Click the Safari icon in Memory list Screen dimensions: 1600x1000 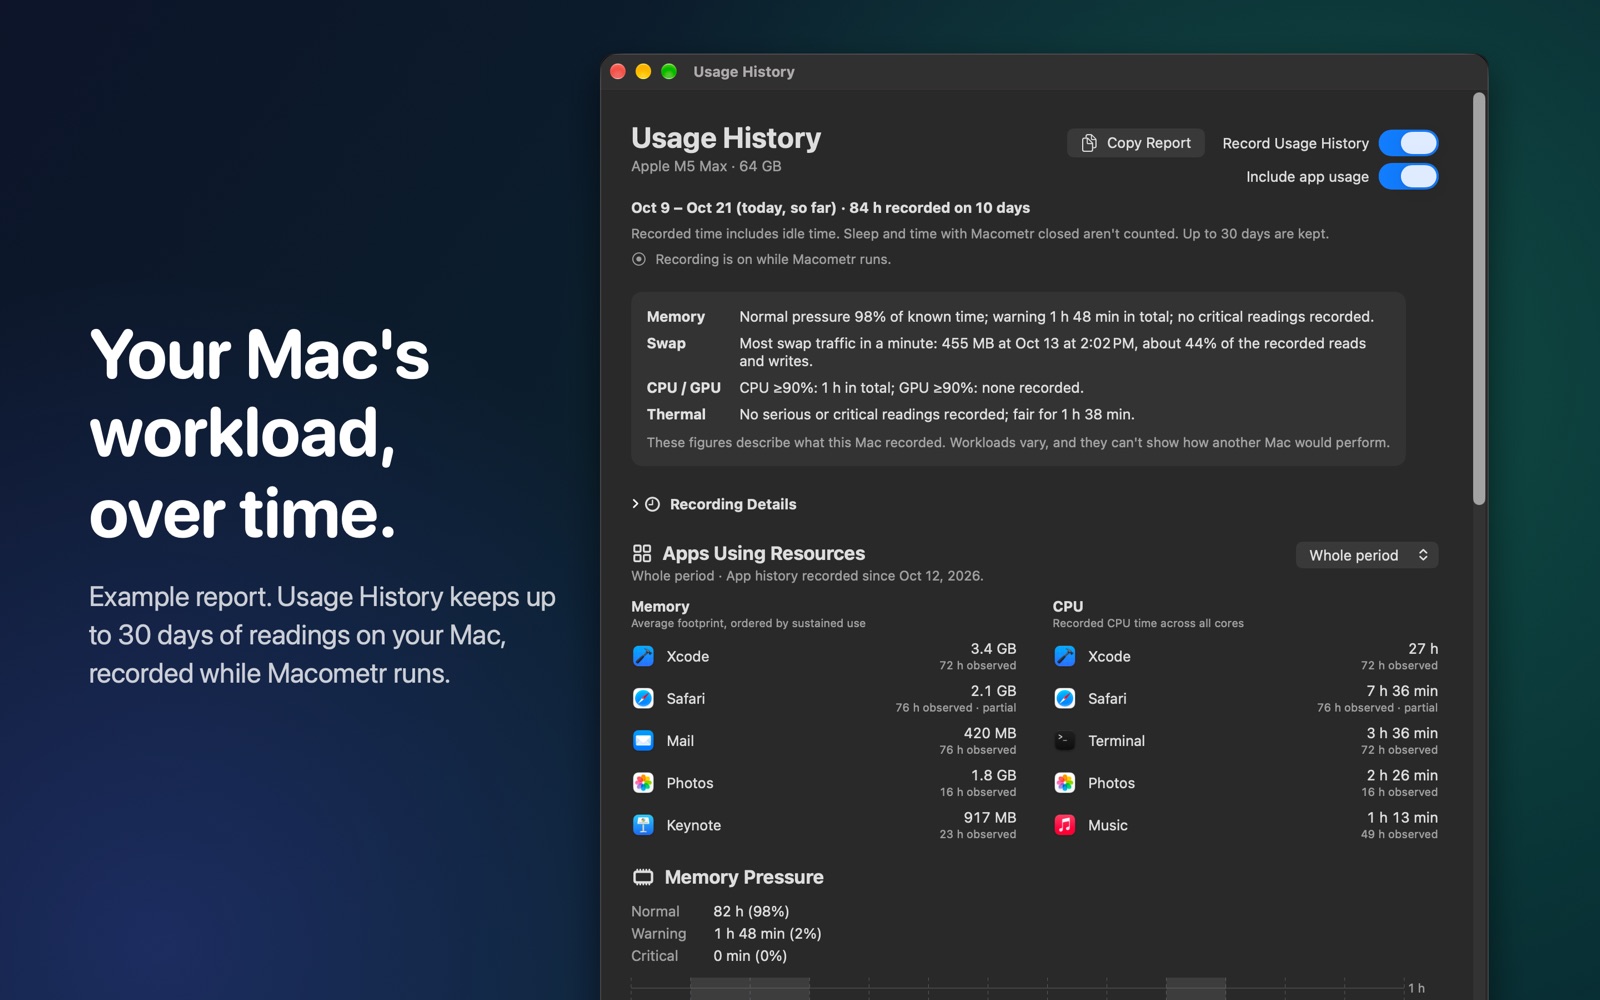coord(643,698)
